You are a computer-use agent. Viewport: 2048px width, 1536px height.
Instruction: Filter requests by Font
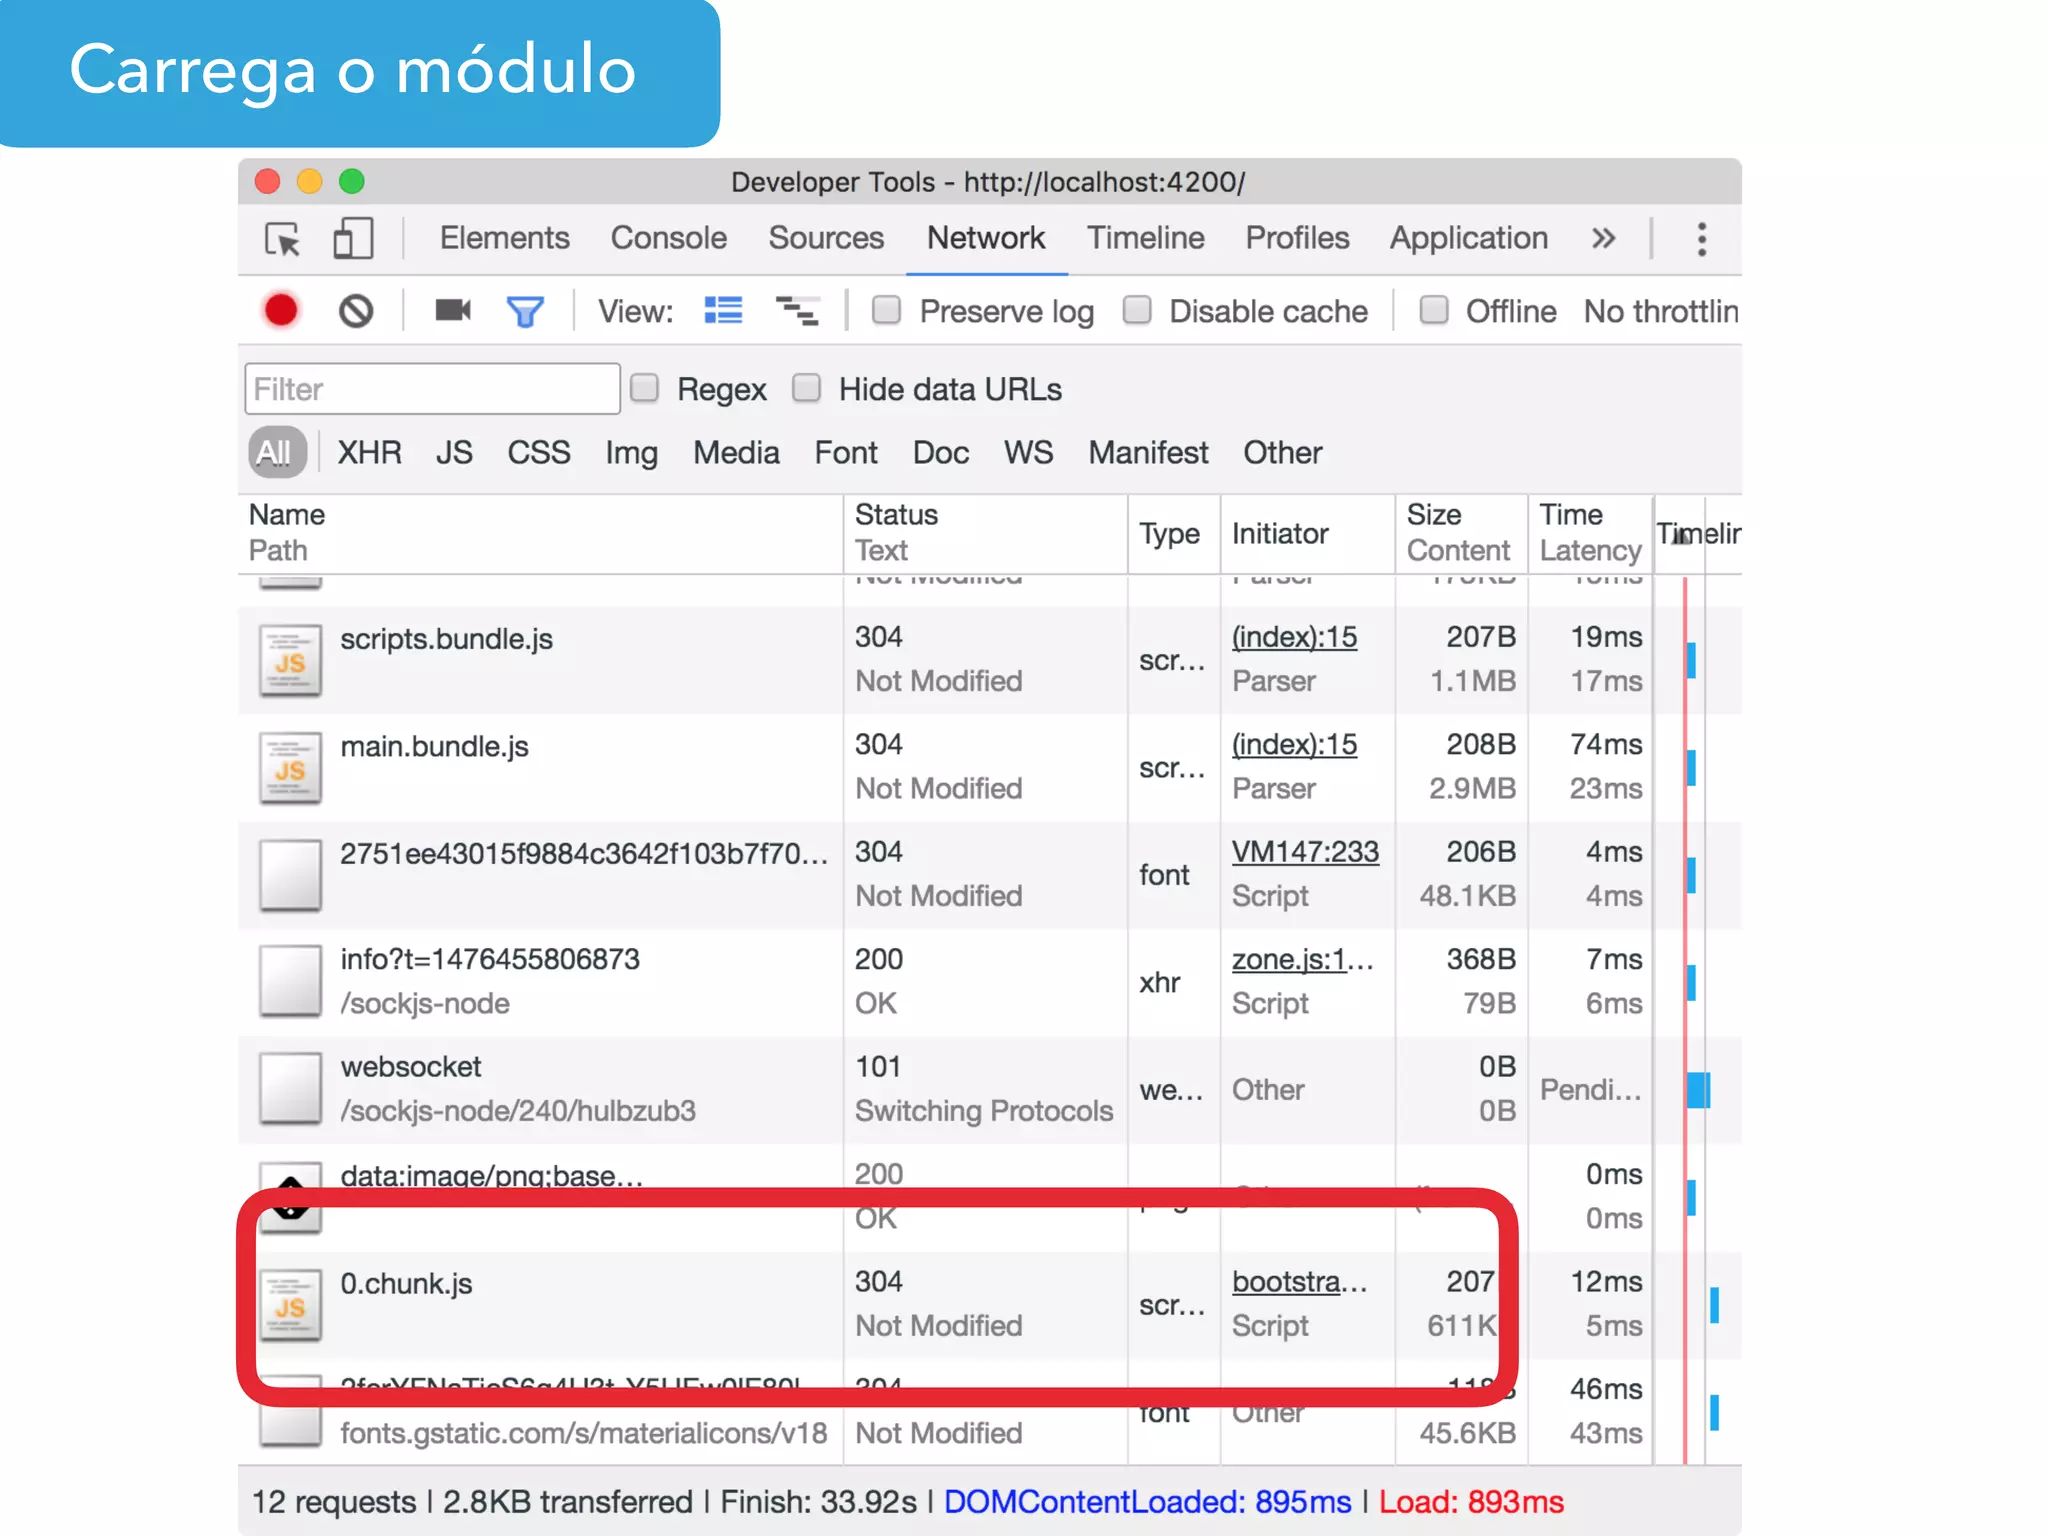846,453
